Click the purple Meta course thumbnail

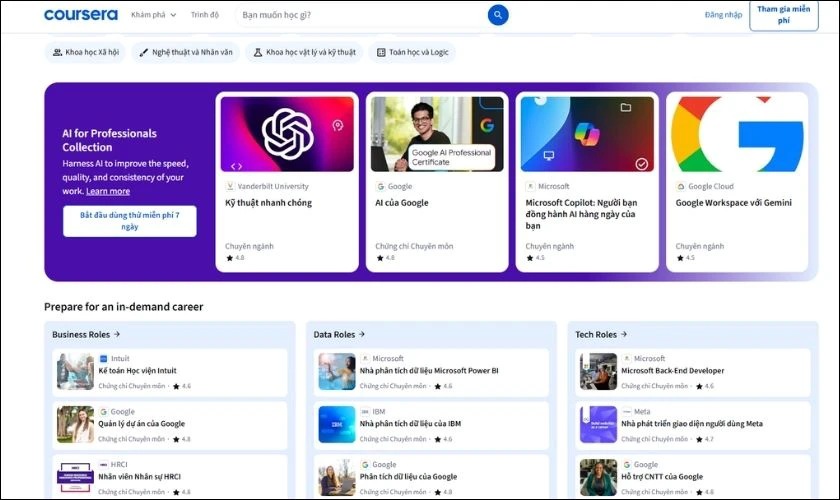pos(598,424)
